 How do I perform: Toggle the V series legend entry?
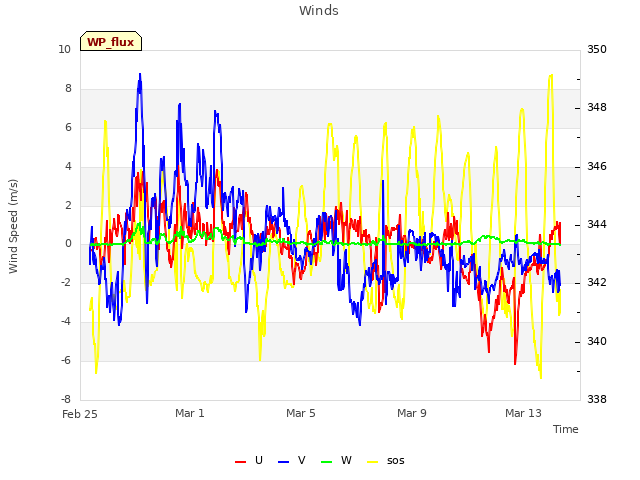(x=291, y=461)
